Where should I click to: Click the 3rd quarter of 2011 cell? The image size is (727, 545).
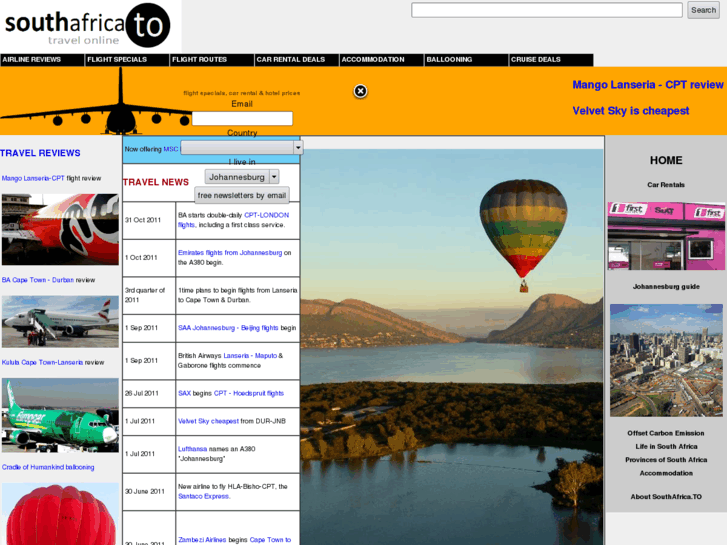(149, 295)
